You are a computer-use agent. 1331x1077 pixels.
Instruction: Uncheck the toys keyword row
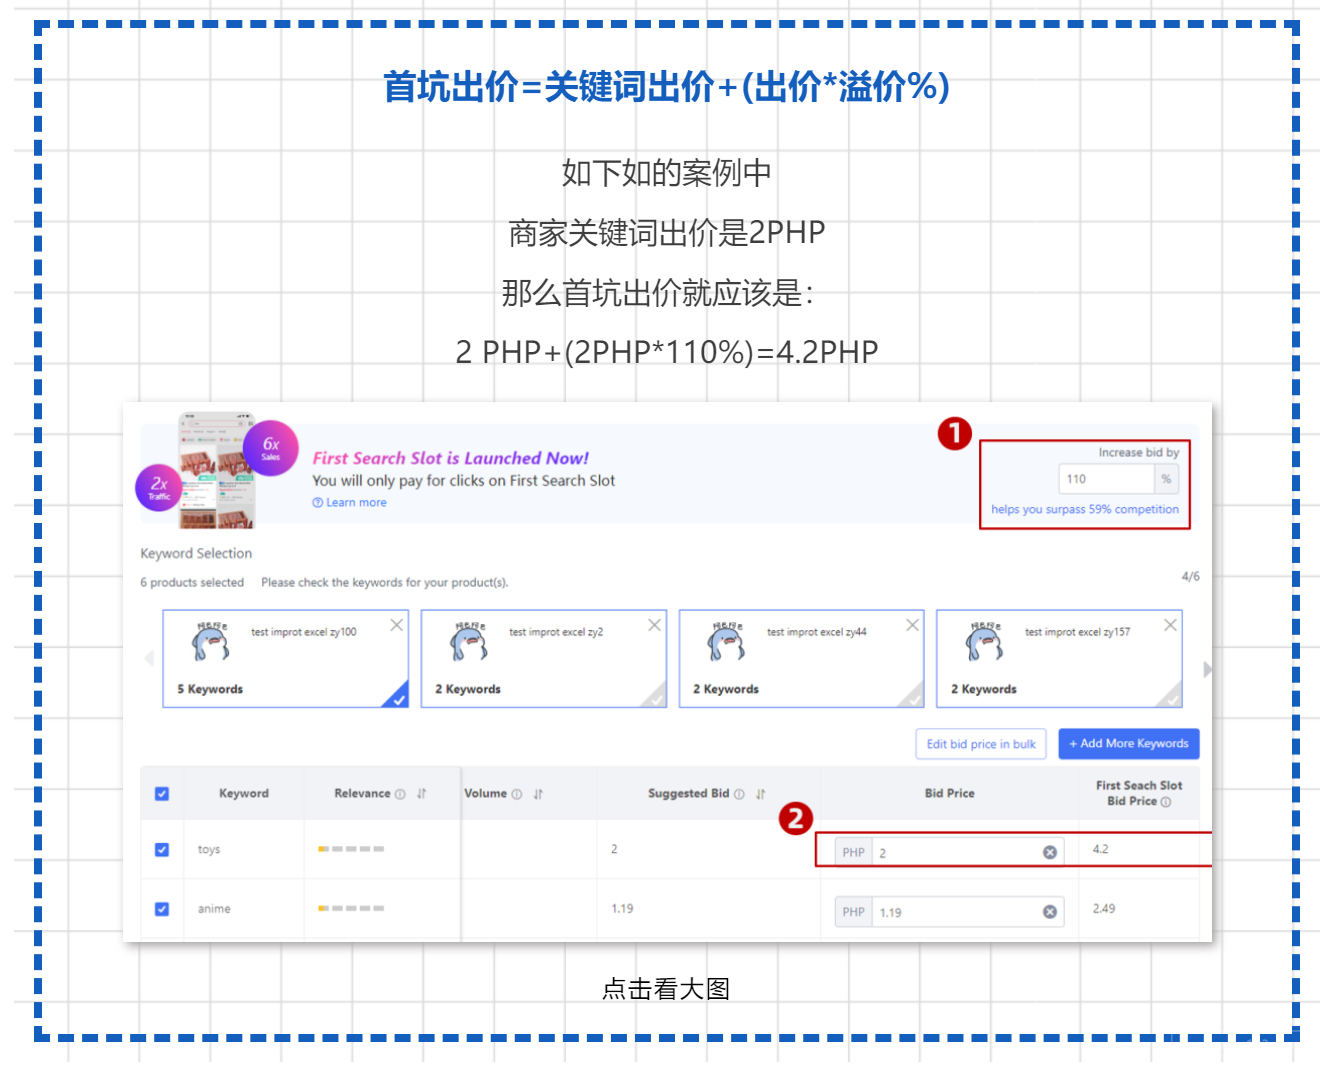(162, 849)
